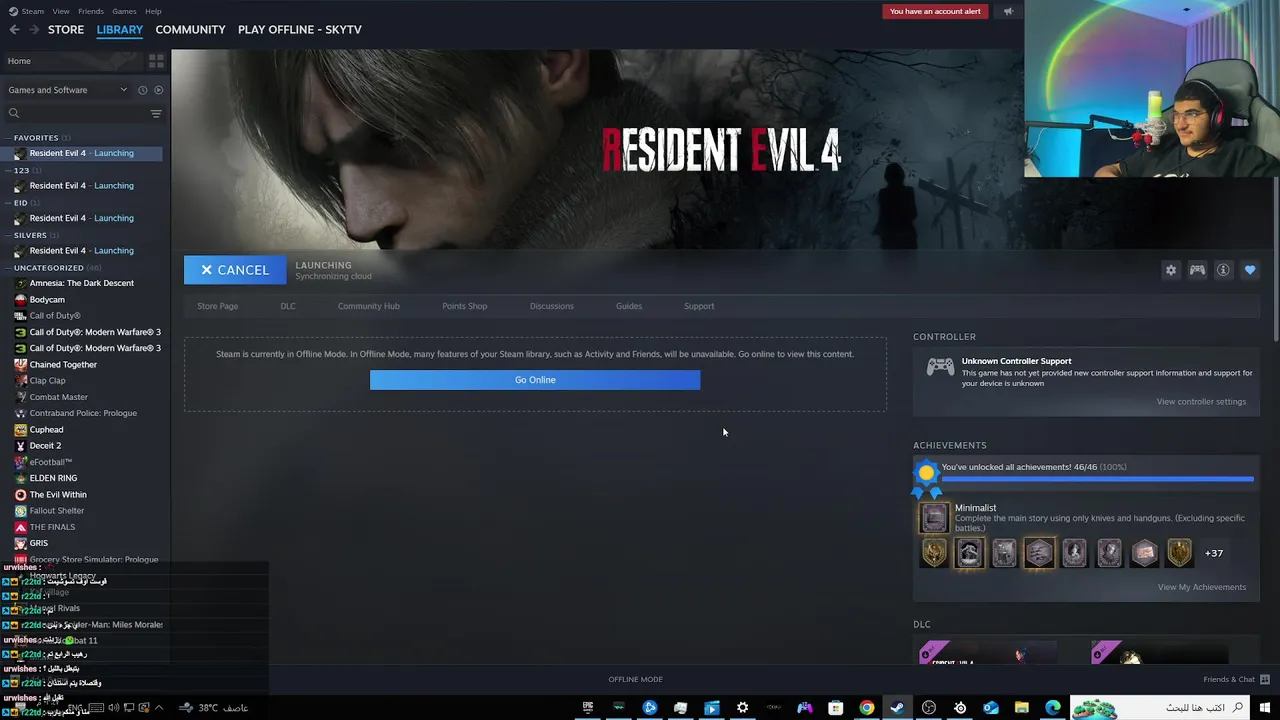Open the Windows Start button
Image resolution: width=1280 pixels, height=720 pixels.
(x=1265, y=708)
